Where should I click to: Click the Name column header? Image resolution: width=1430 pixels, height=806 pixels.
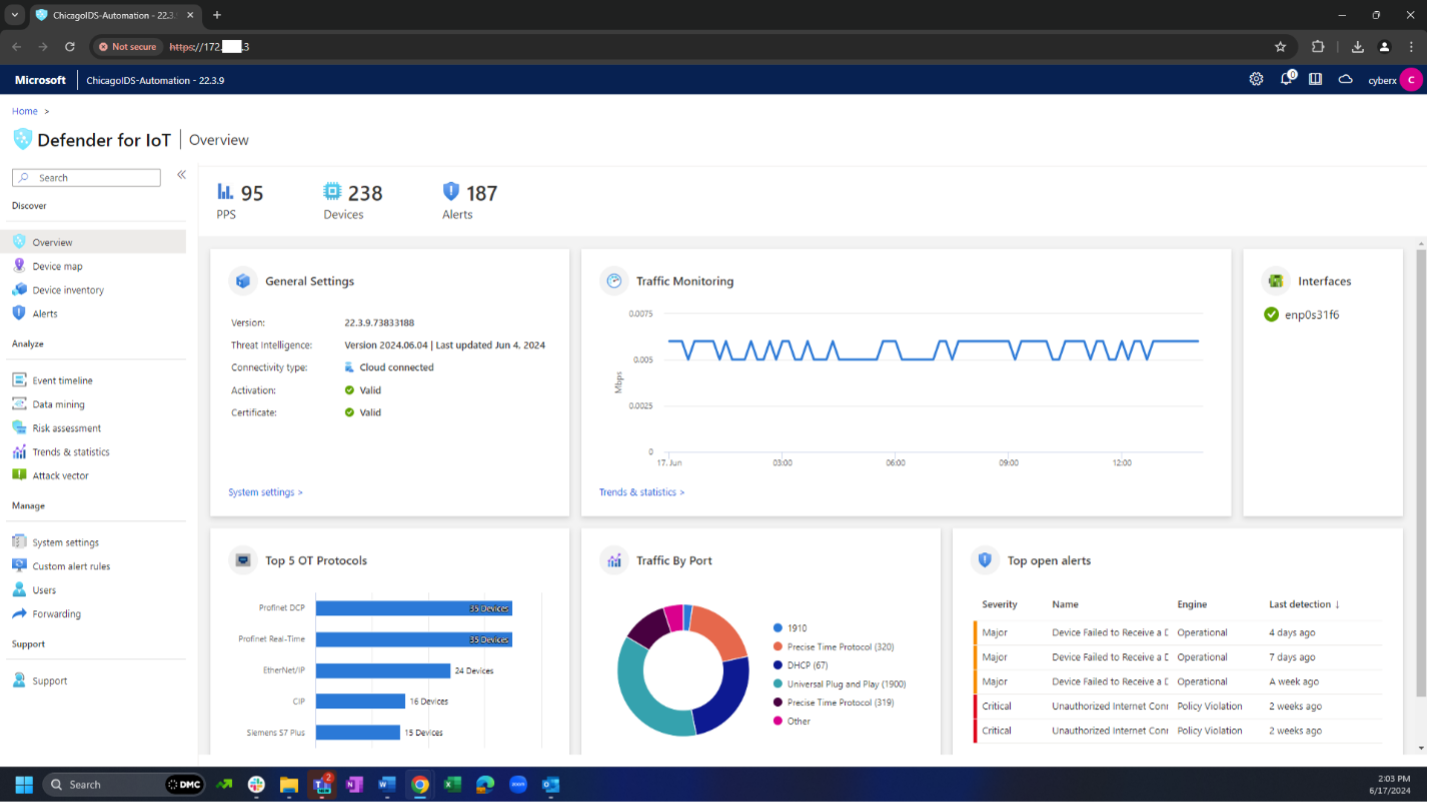click(1065, 604)
